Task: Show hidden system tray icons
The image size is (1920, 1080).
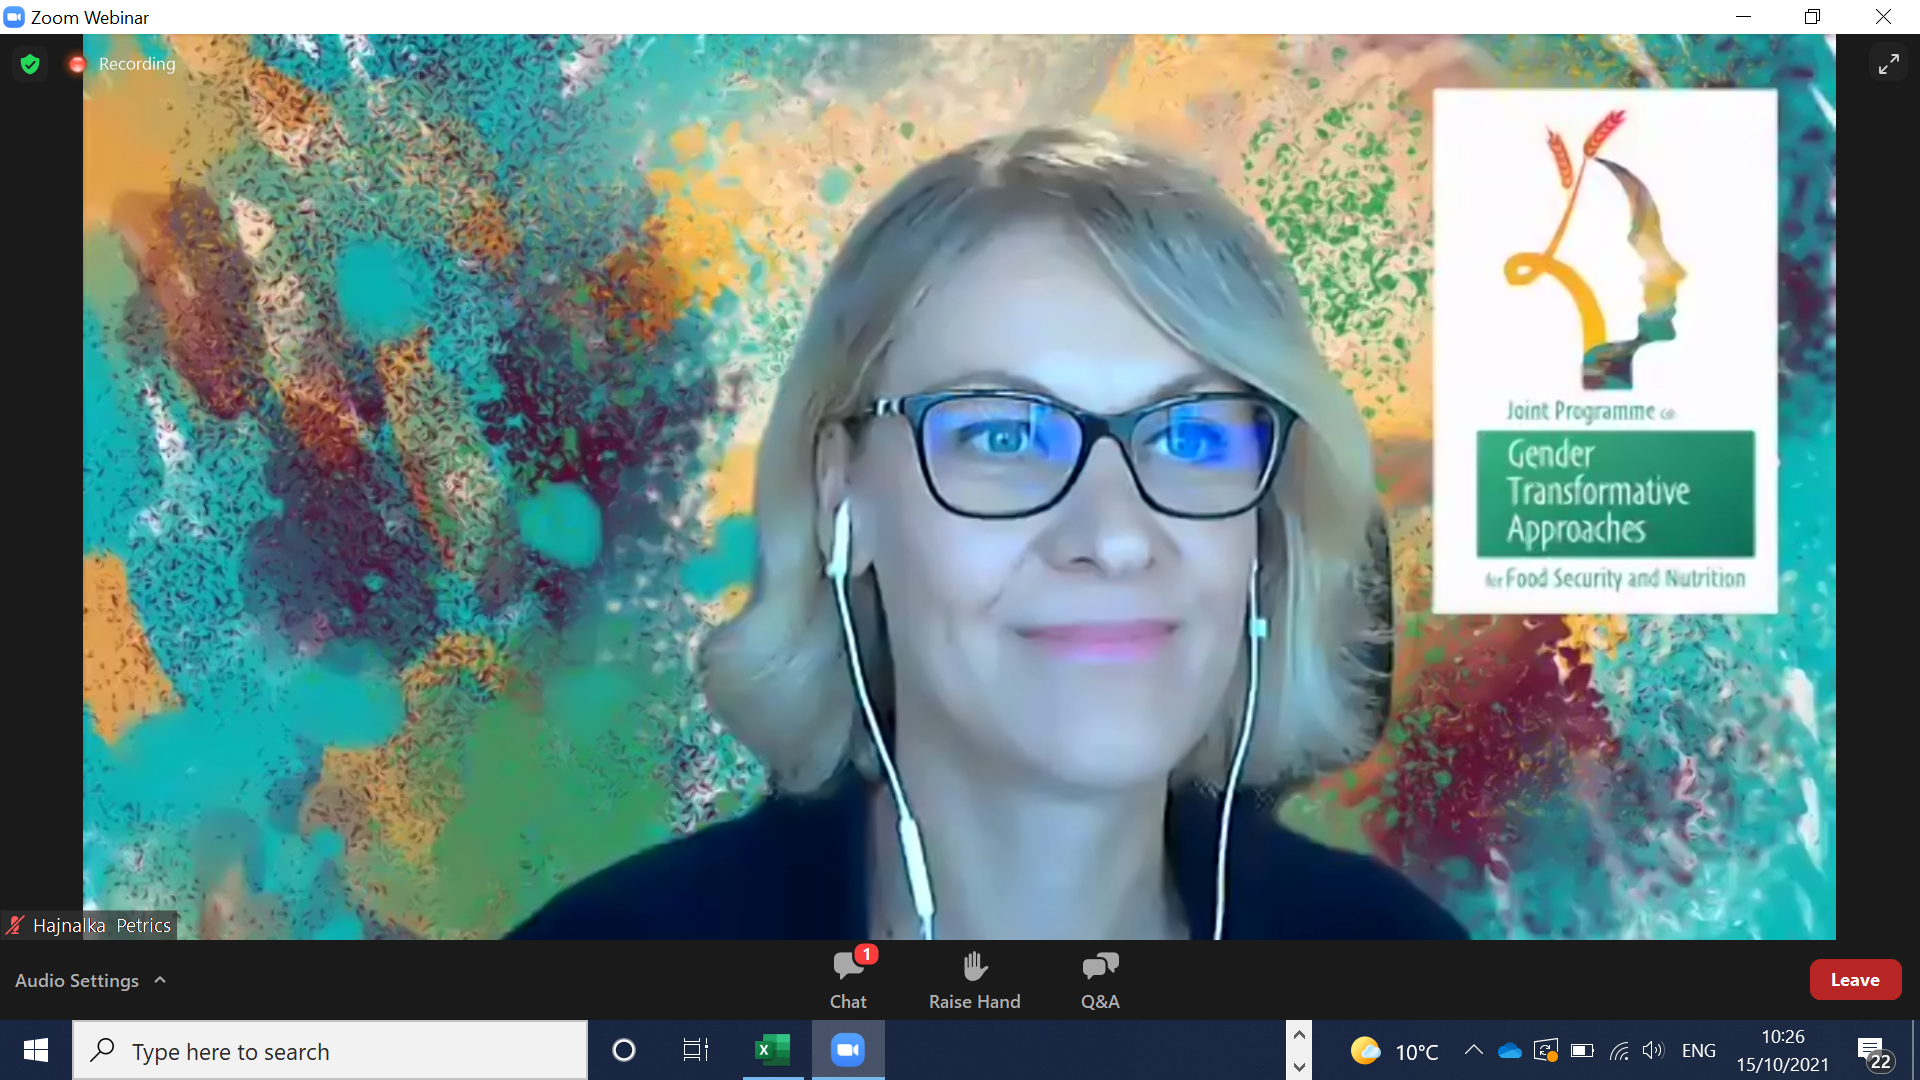Action: [1473, 1050]
